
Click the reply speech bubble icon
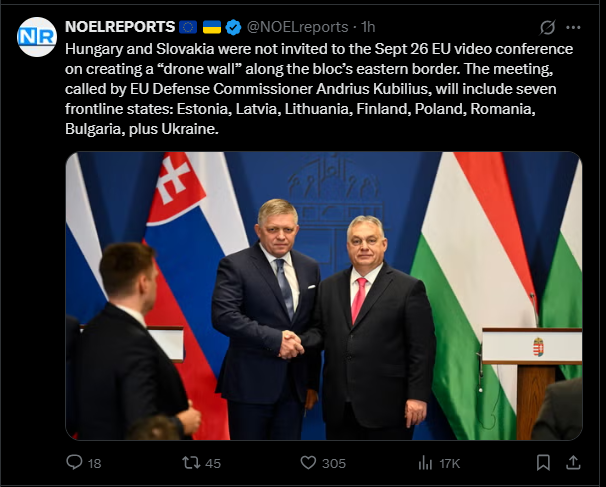coord(73,462)
